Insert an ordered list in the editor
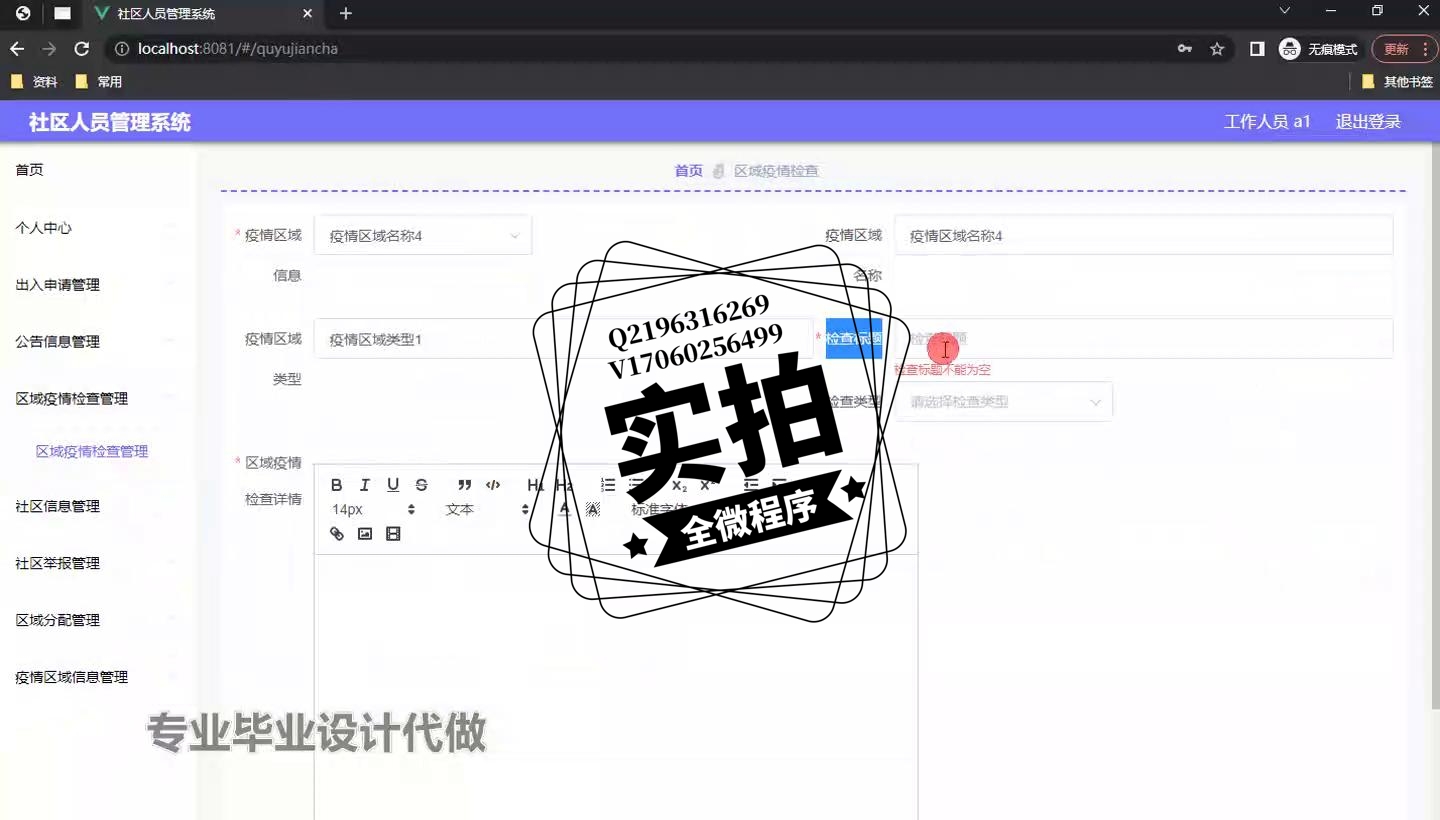 point(608,485)
